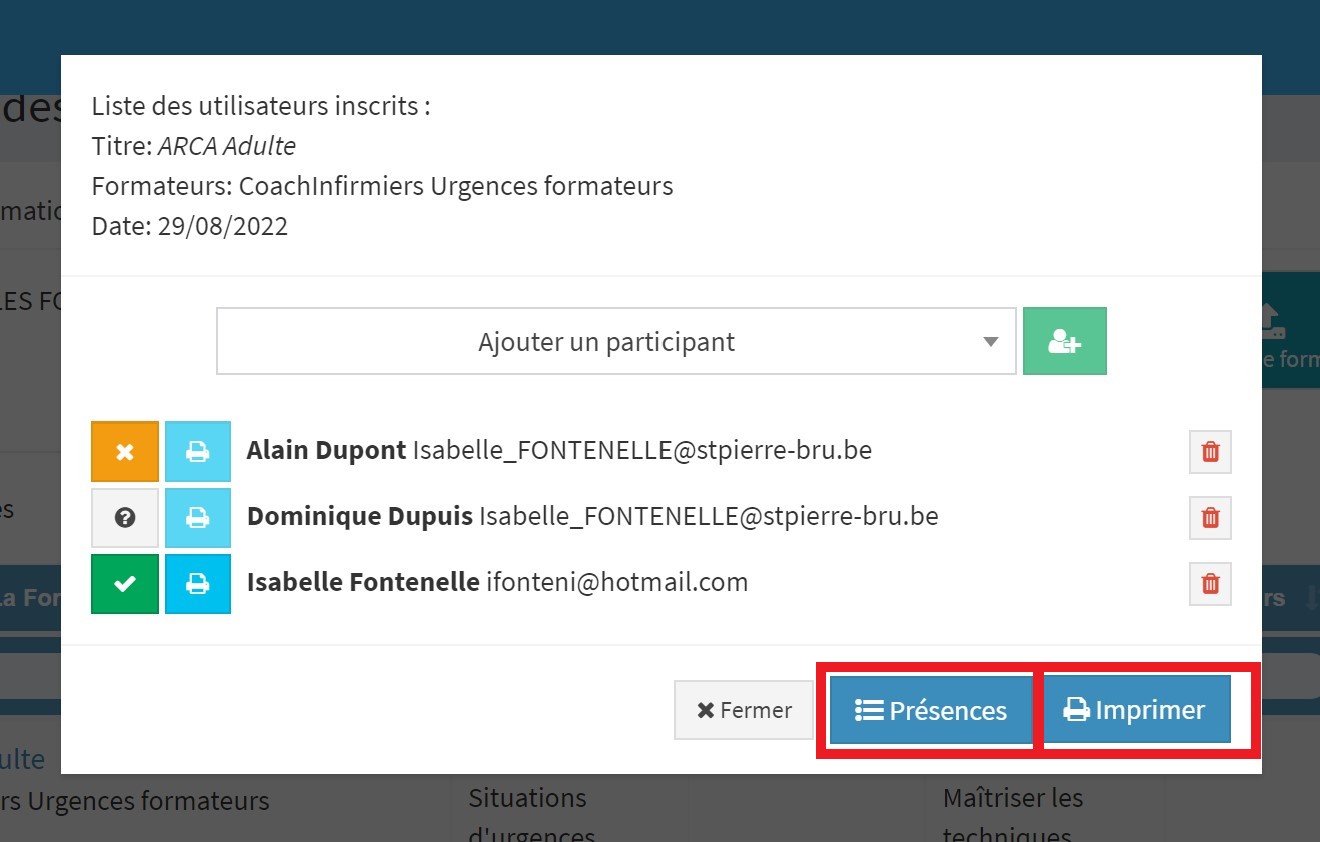
Task: Click the list icon in Présences button
Action: tap(868, 710)
